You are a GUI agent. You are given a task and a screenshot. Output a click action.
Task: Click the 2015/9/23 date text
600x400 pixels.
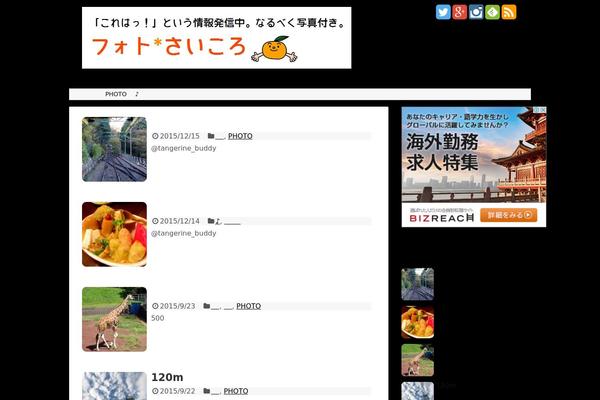tap(177, 306)
